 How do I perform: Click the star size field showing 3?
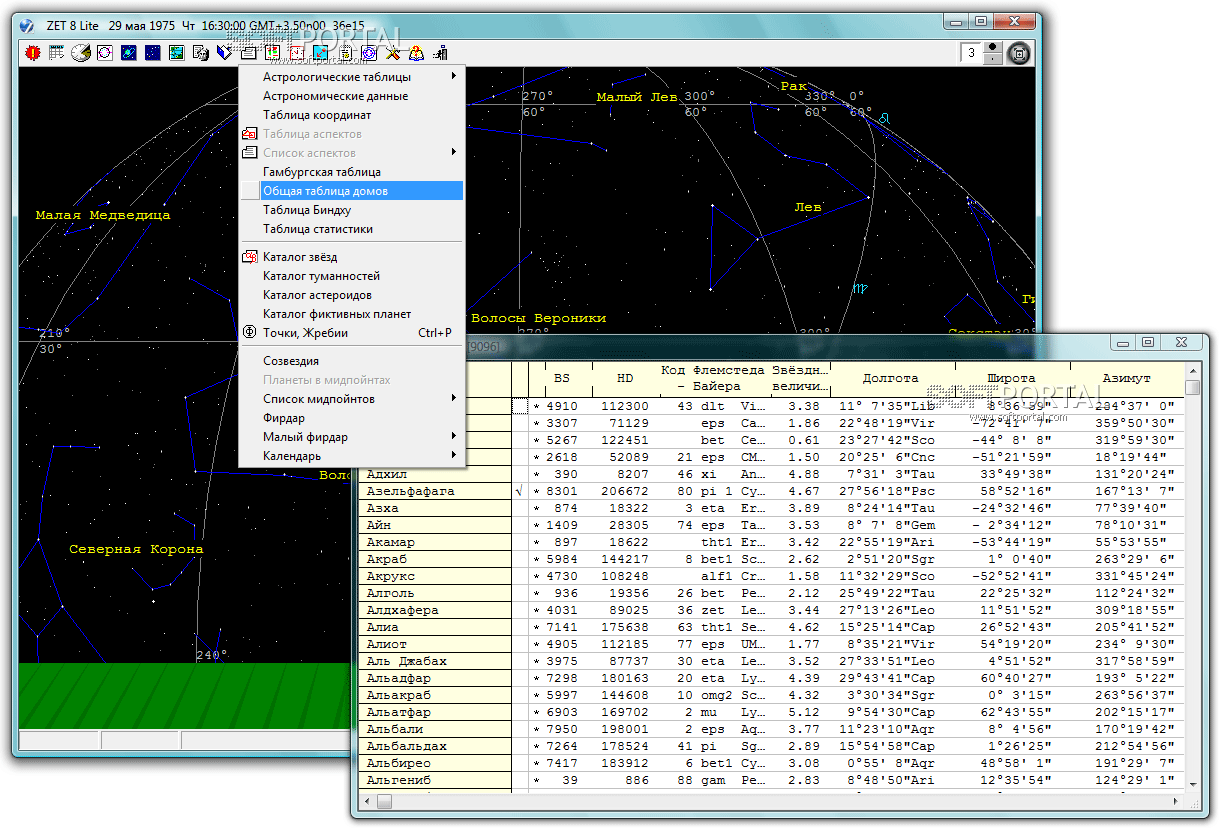[972, 53]
